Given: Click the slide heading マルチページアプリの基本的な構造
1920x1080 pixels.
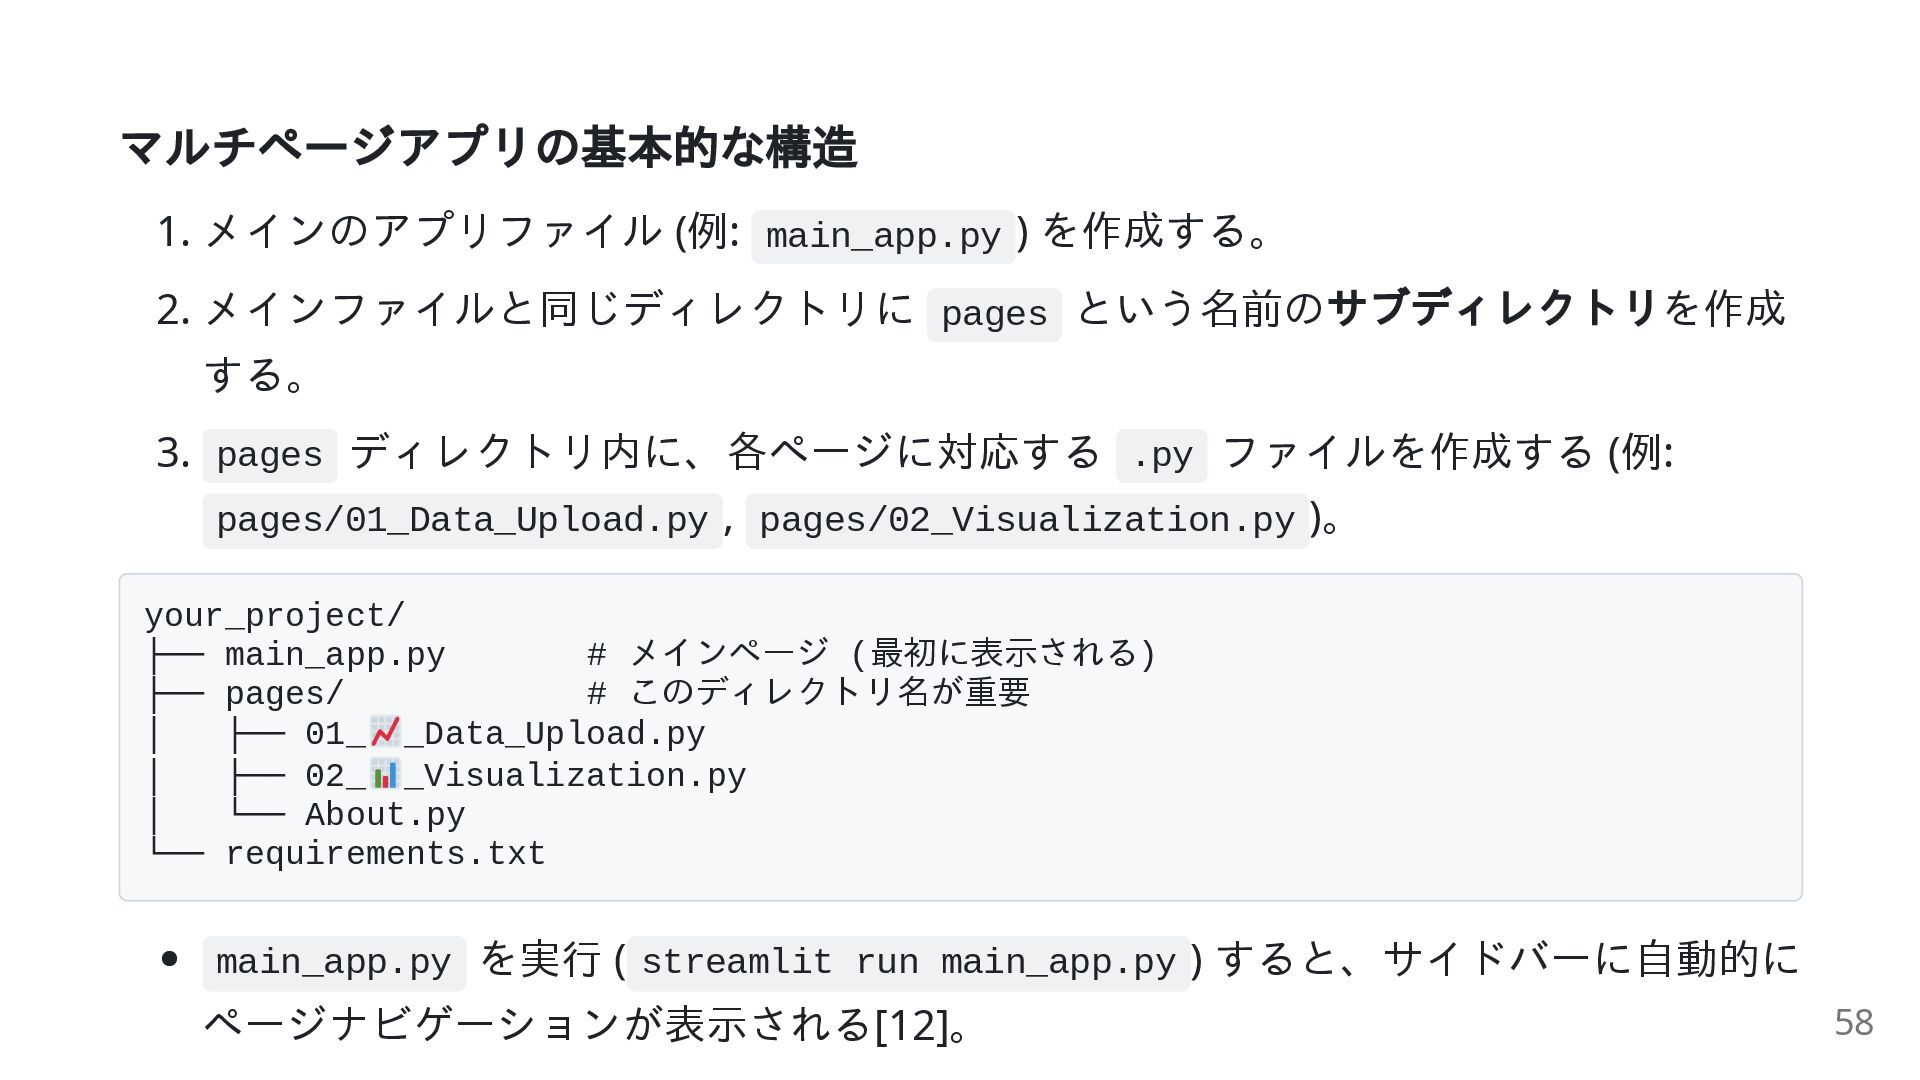Looking at the screenshot, I should pos(489,147).
